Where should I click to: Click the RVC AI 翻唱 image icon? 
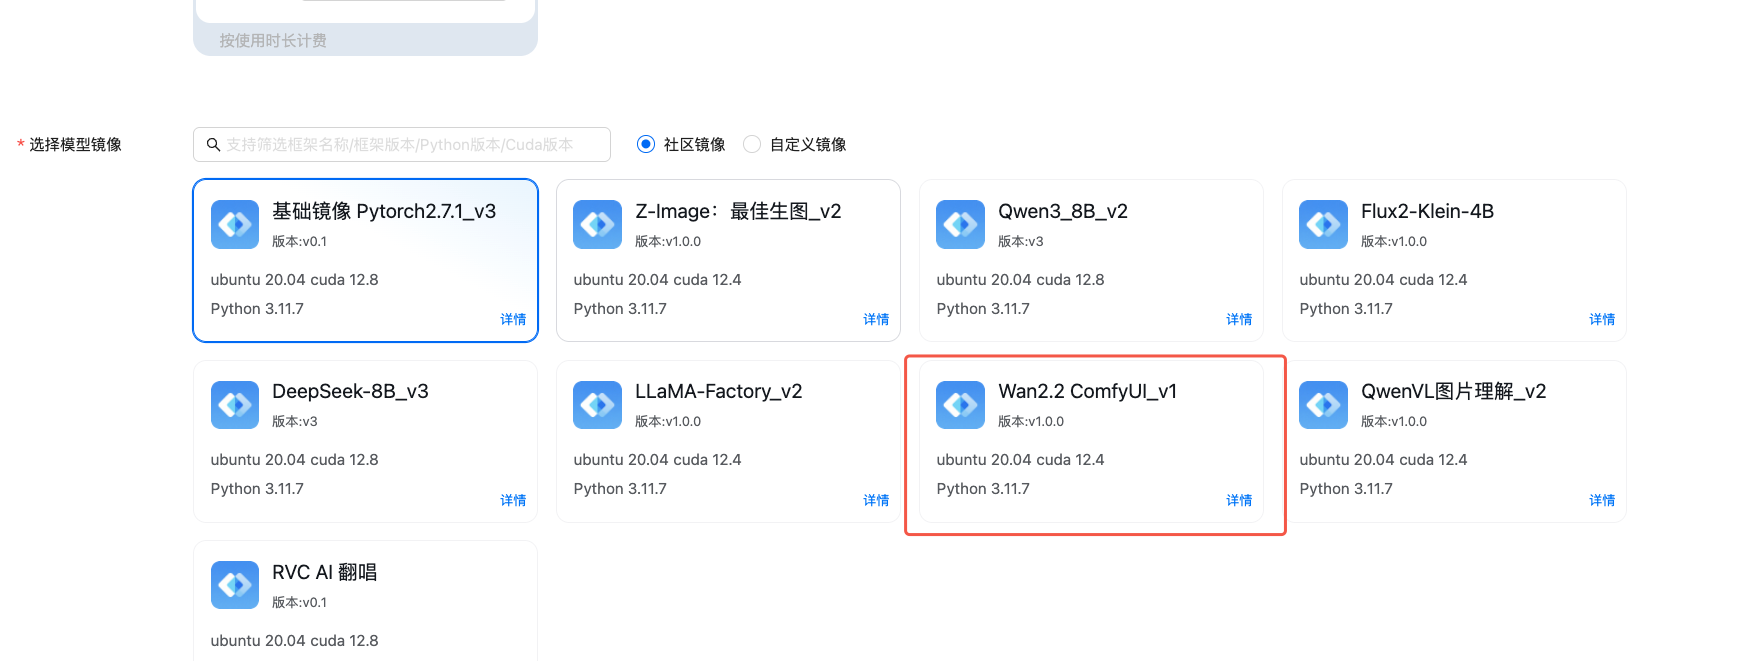(x=235, y=585)
